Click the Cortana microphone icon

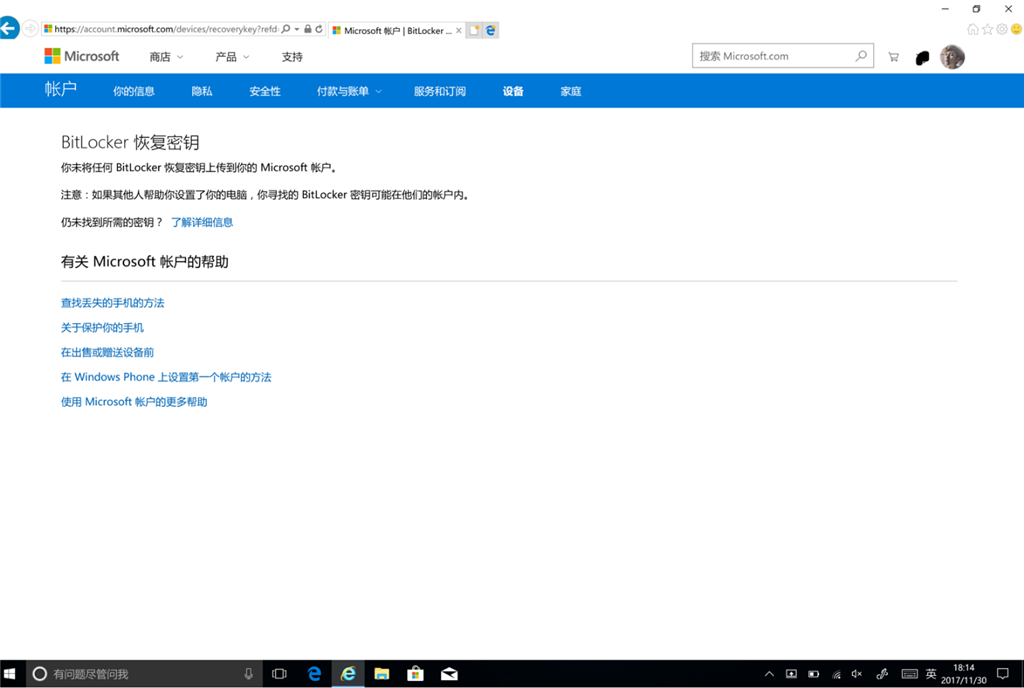tap(249, 674)
